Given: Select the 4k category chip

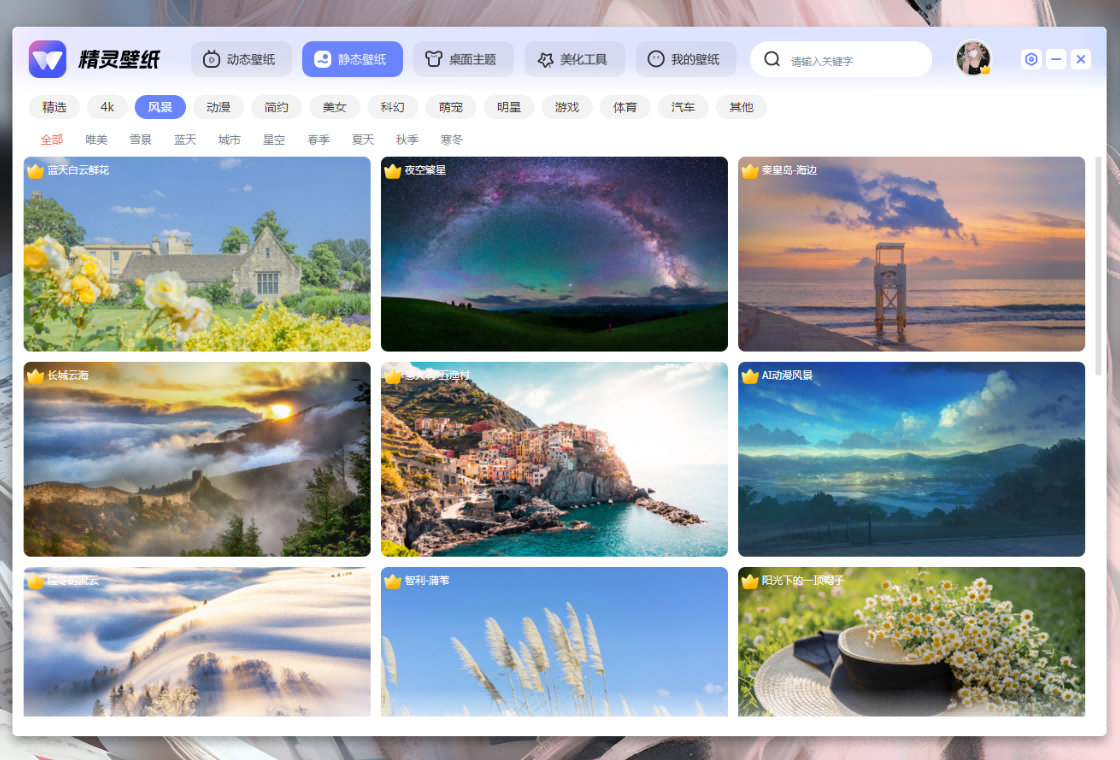Looking at the screenshot, I should (107, 107).
